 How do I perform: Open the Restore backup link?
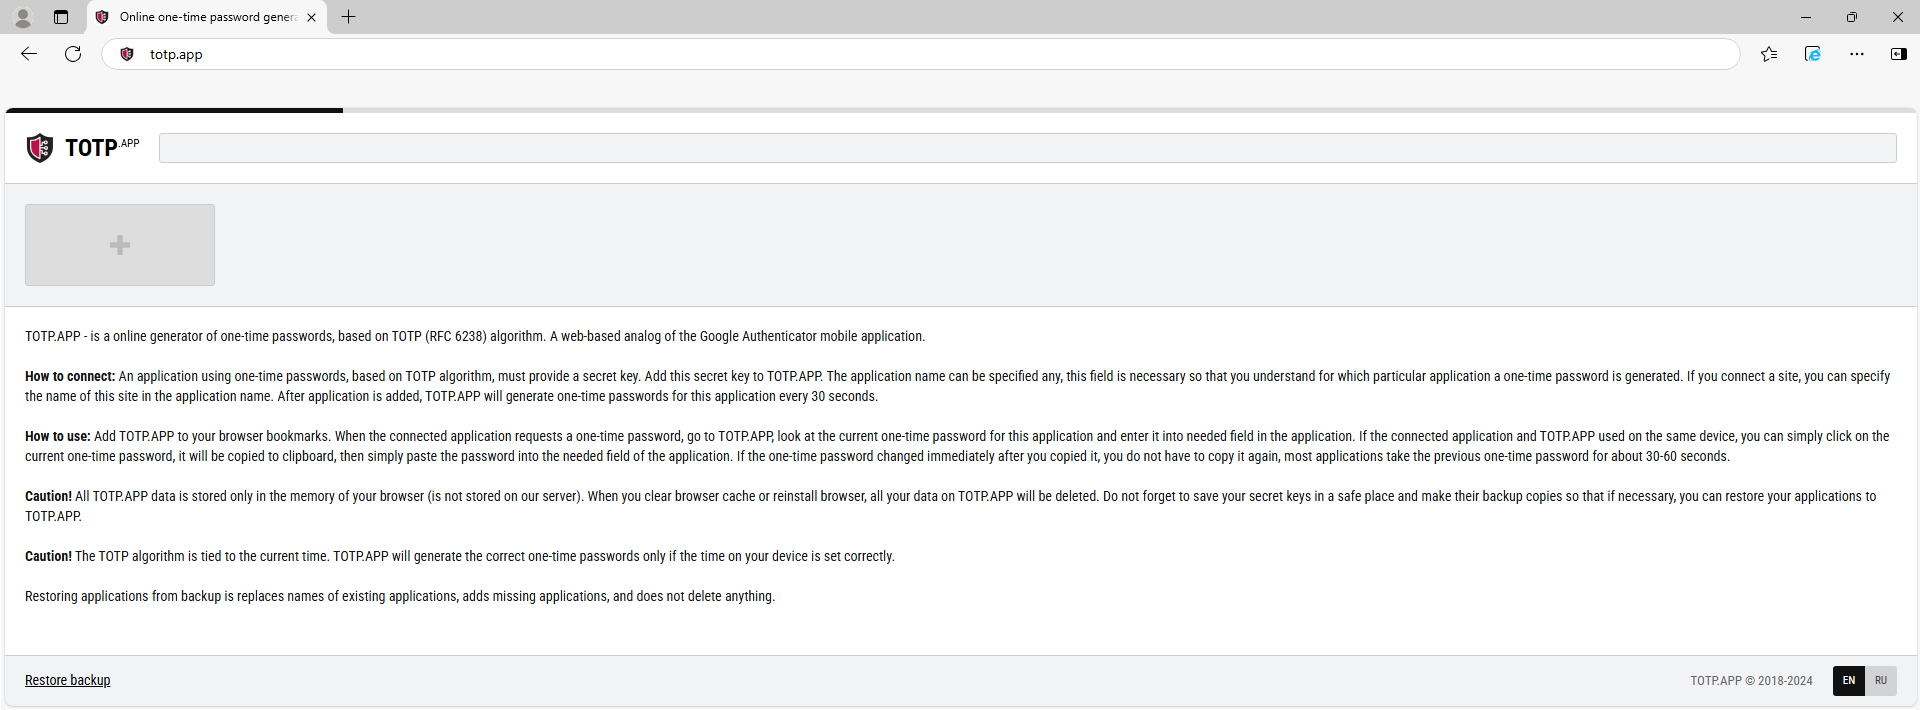pos(68,680)
